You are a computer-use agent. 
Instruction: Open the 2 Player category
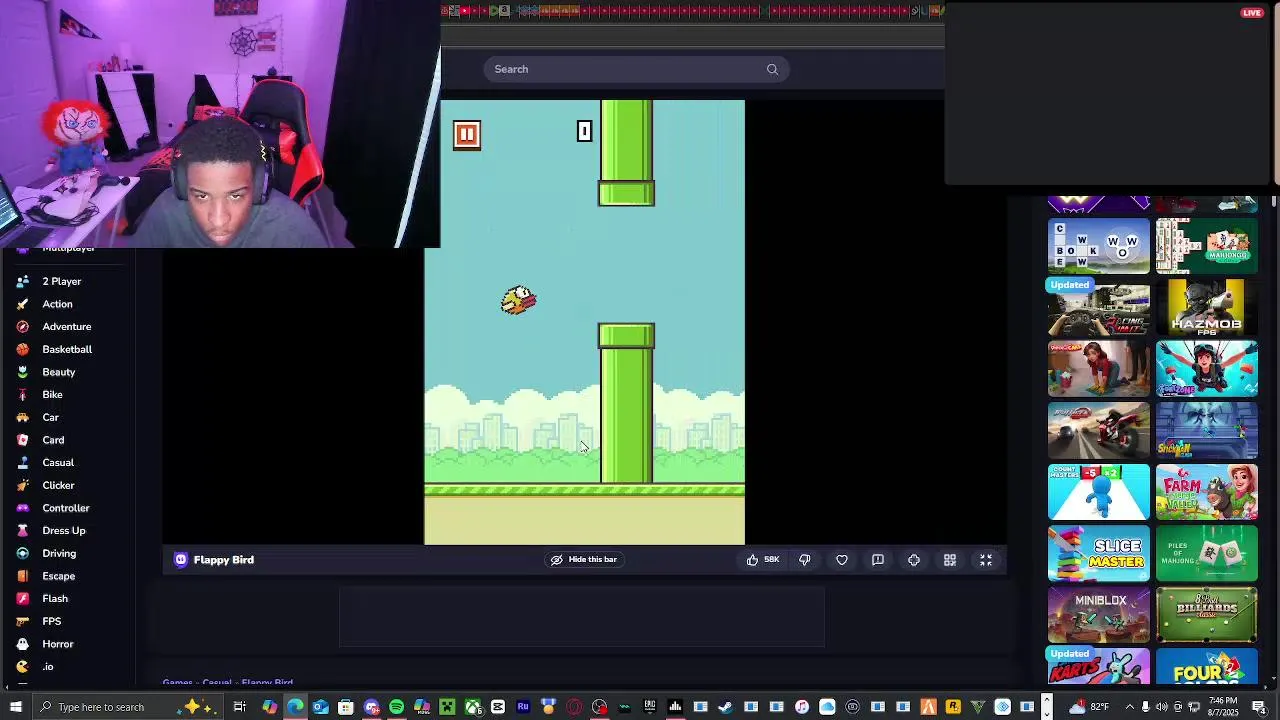tap(62, 281)
